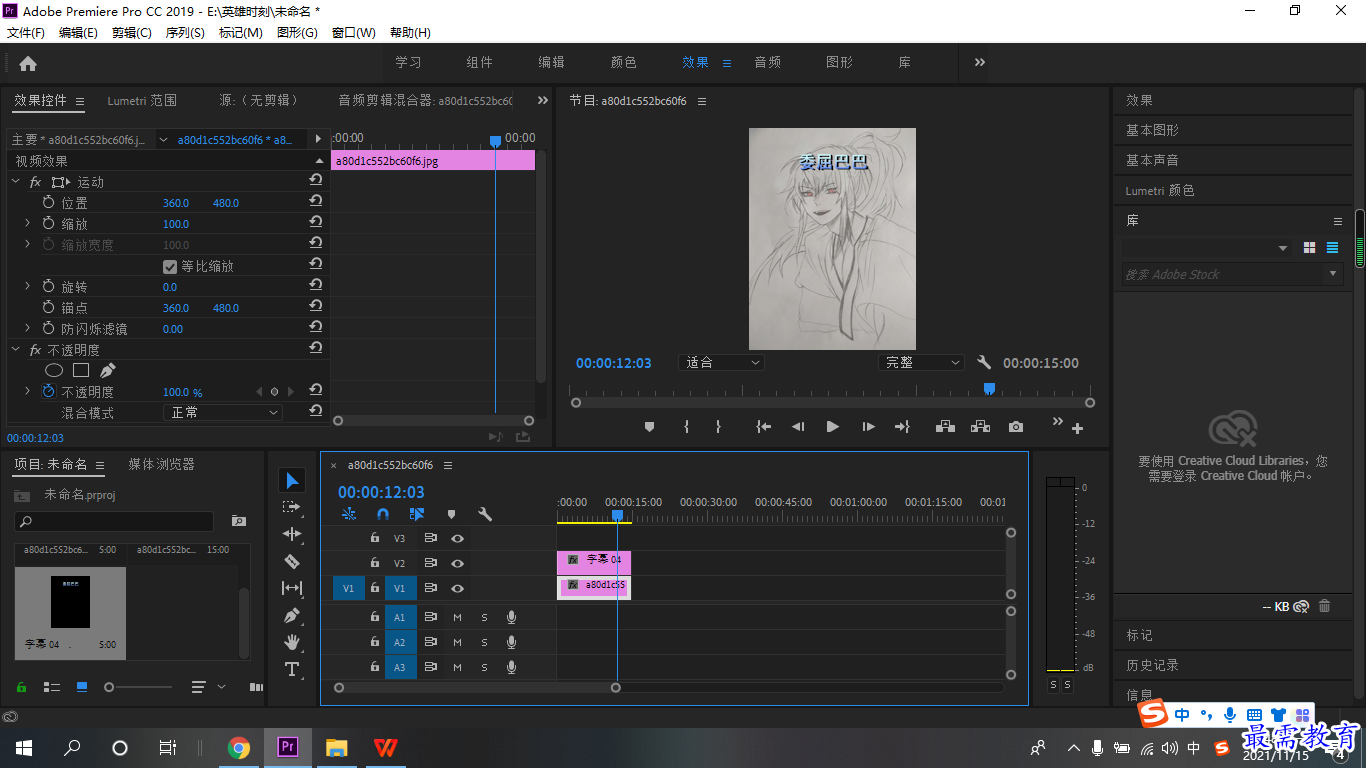Step forward one frame
This screenshot has width=1366, height=768.
868,427
